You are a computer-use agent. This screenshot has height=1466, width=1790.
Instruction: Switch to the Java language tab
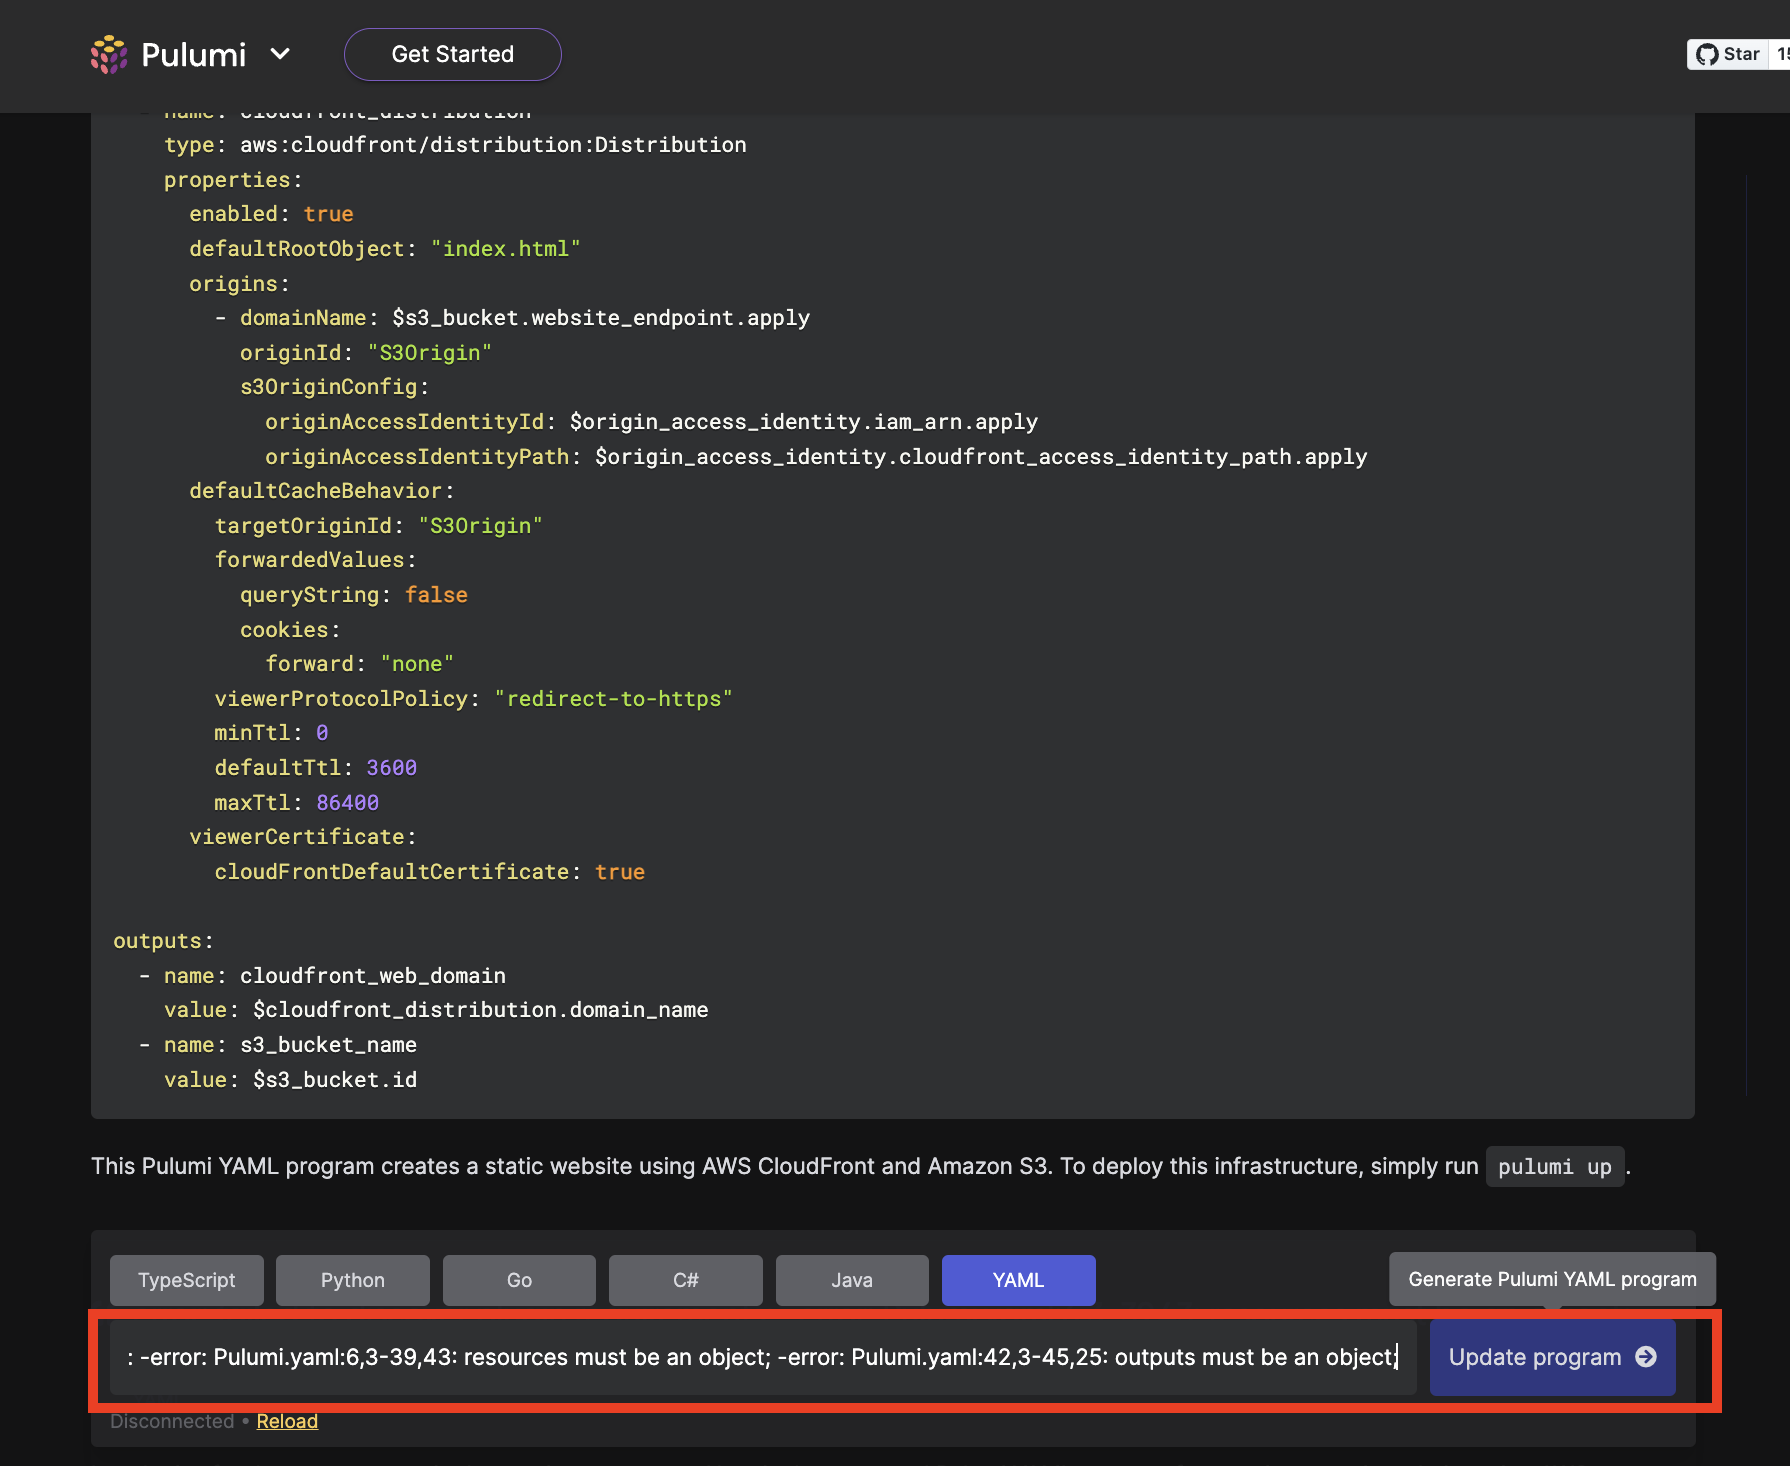(x=852, y=1280)
